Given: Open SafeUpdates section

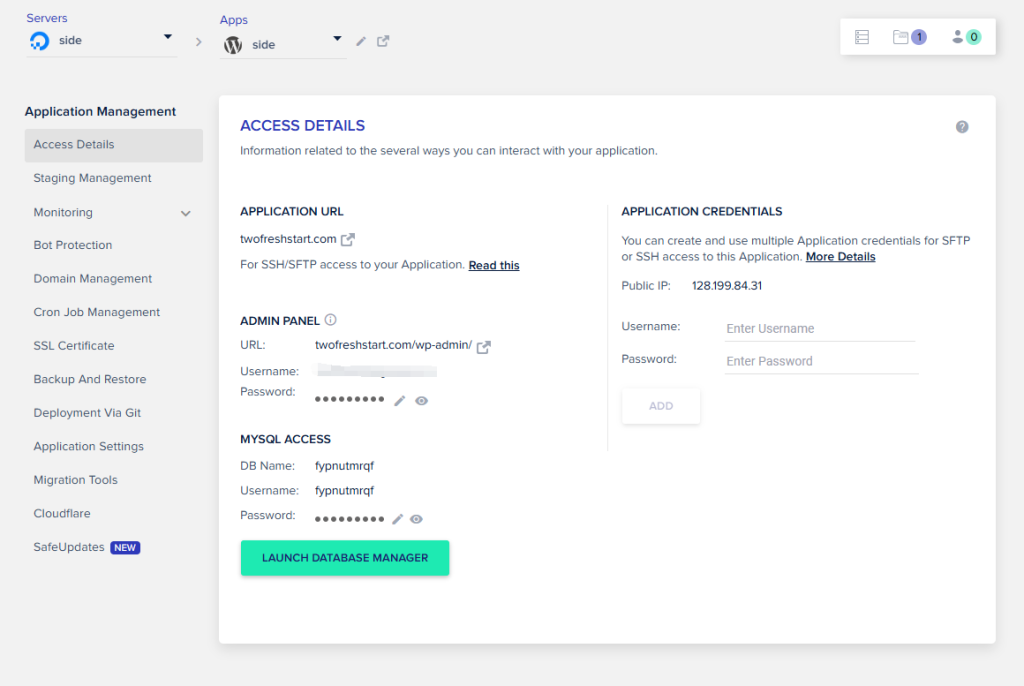Looking at the screenshot, I should (x=69, y=547).
